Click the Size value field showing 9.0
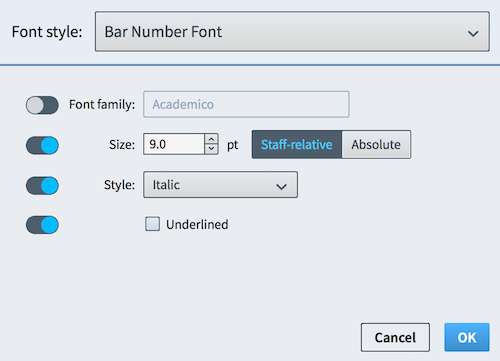This screenshot has height=361, width=500. pos(174,144)
